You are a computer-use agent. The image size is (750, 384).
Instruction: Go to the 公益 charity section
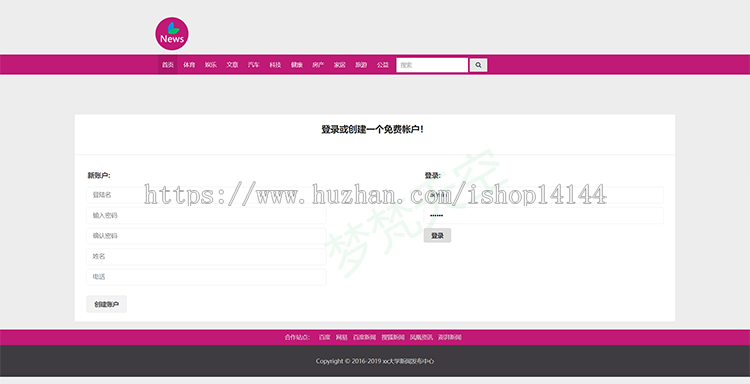pyautogui.click(x=383, y=65)
